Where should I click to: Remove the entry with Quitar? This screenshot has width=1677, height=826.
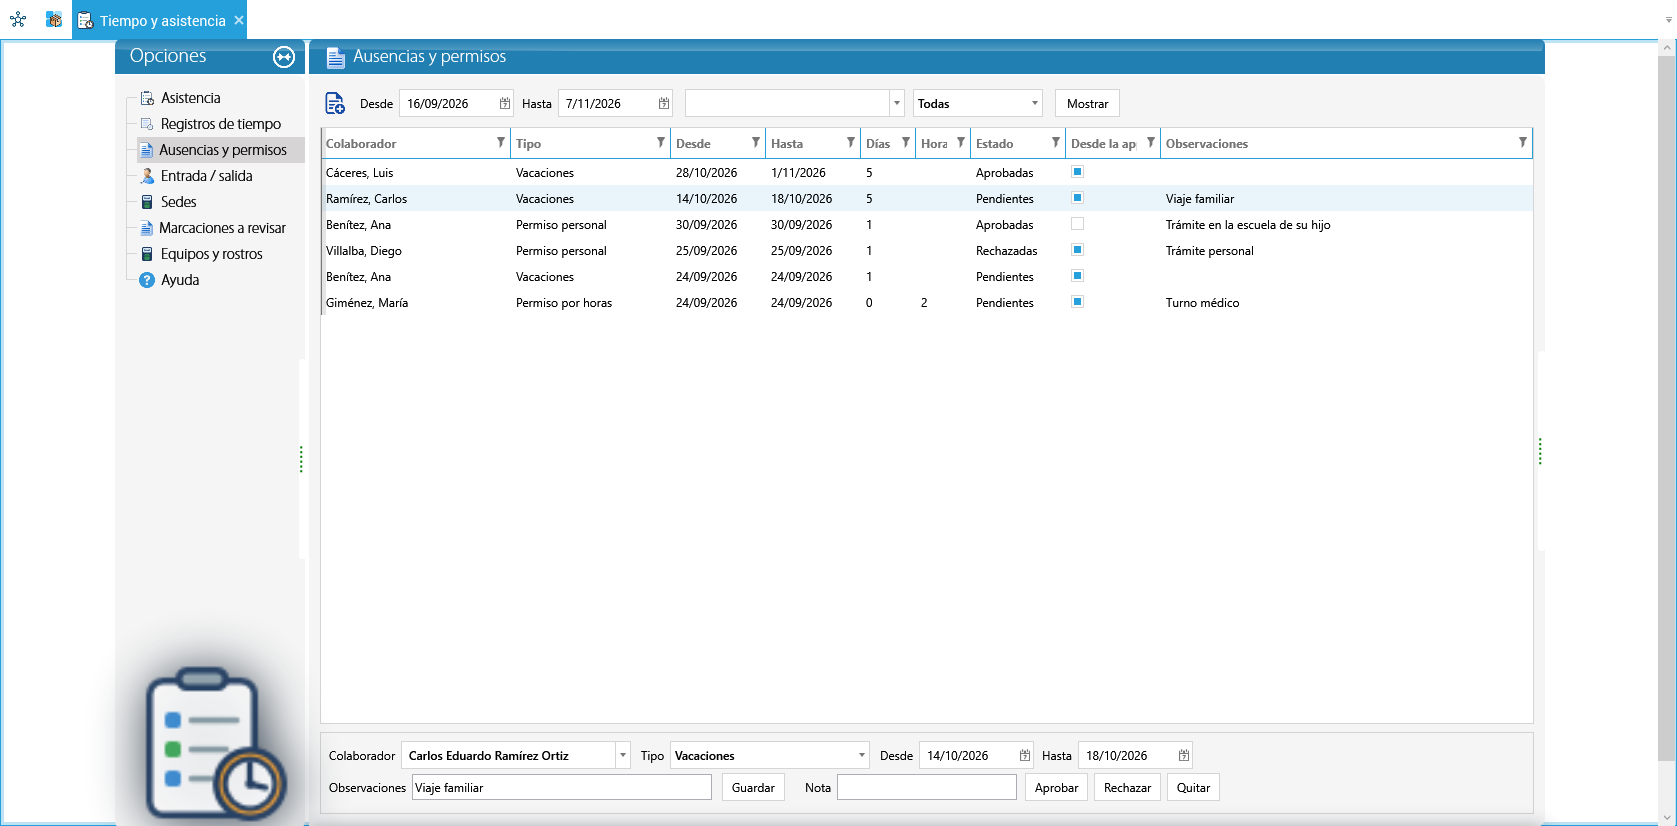[1193, 787]
